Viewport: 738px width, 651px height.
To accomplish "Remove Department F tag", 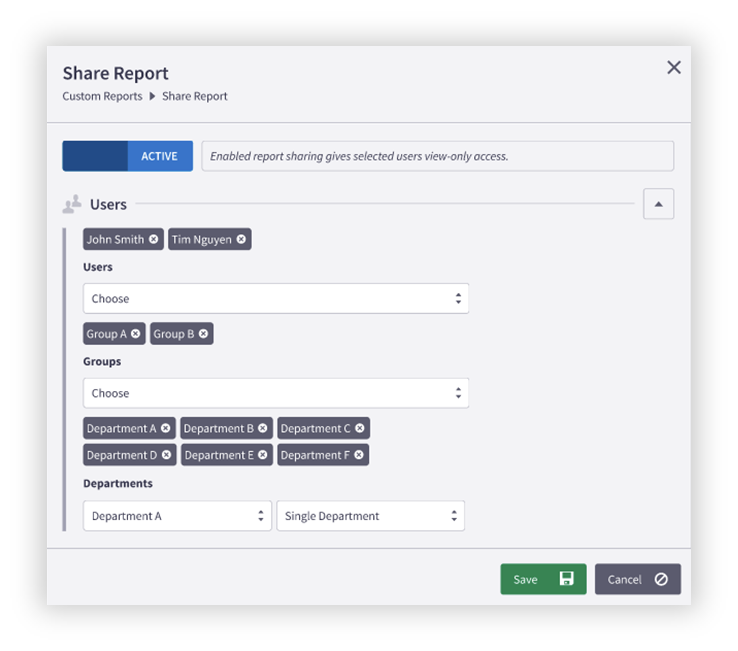I will 359,455.
